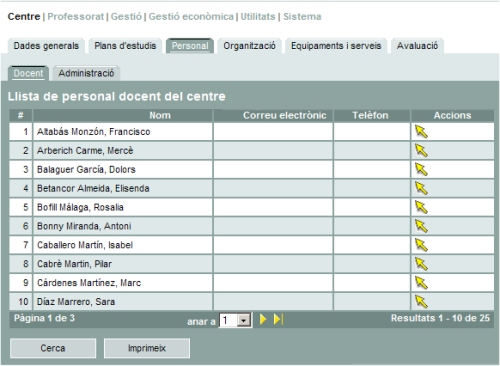This screenshot has height=366, width=500.
Task: Jump to last page arrow
Action: (278, 319)
